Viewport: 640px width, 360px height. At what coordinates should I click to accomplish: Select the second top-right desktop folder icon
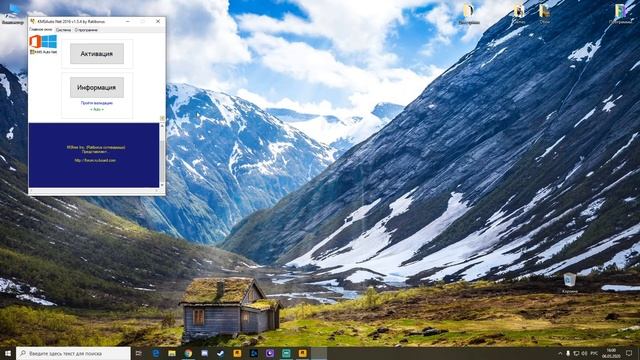[519, 14]
